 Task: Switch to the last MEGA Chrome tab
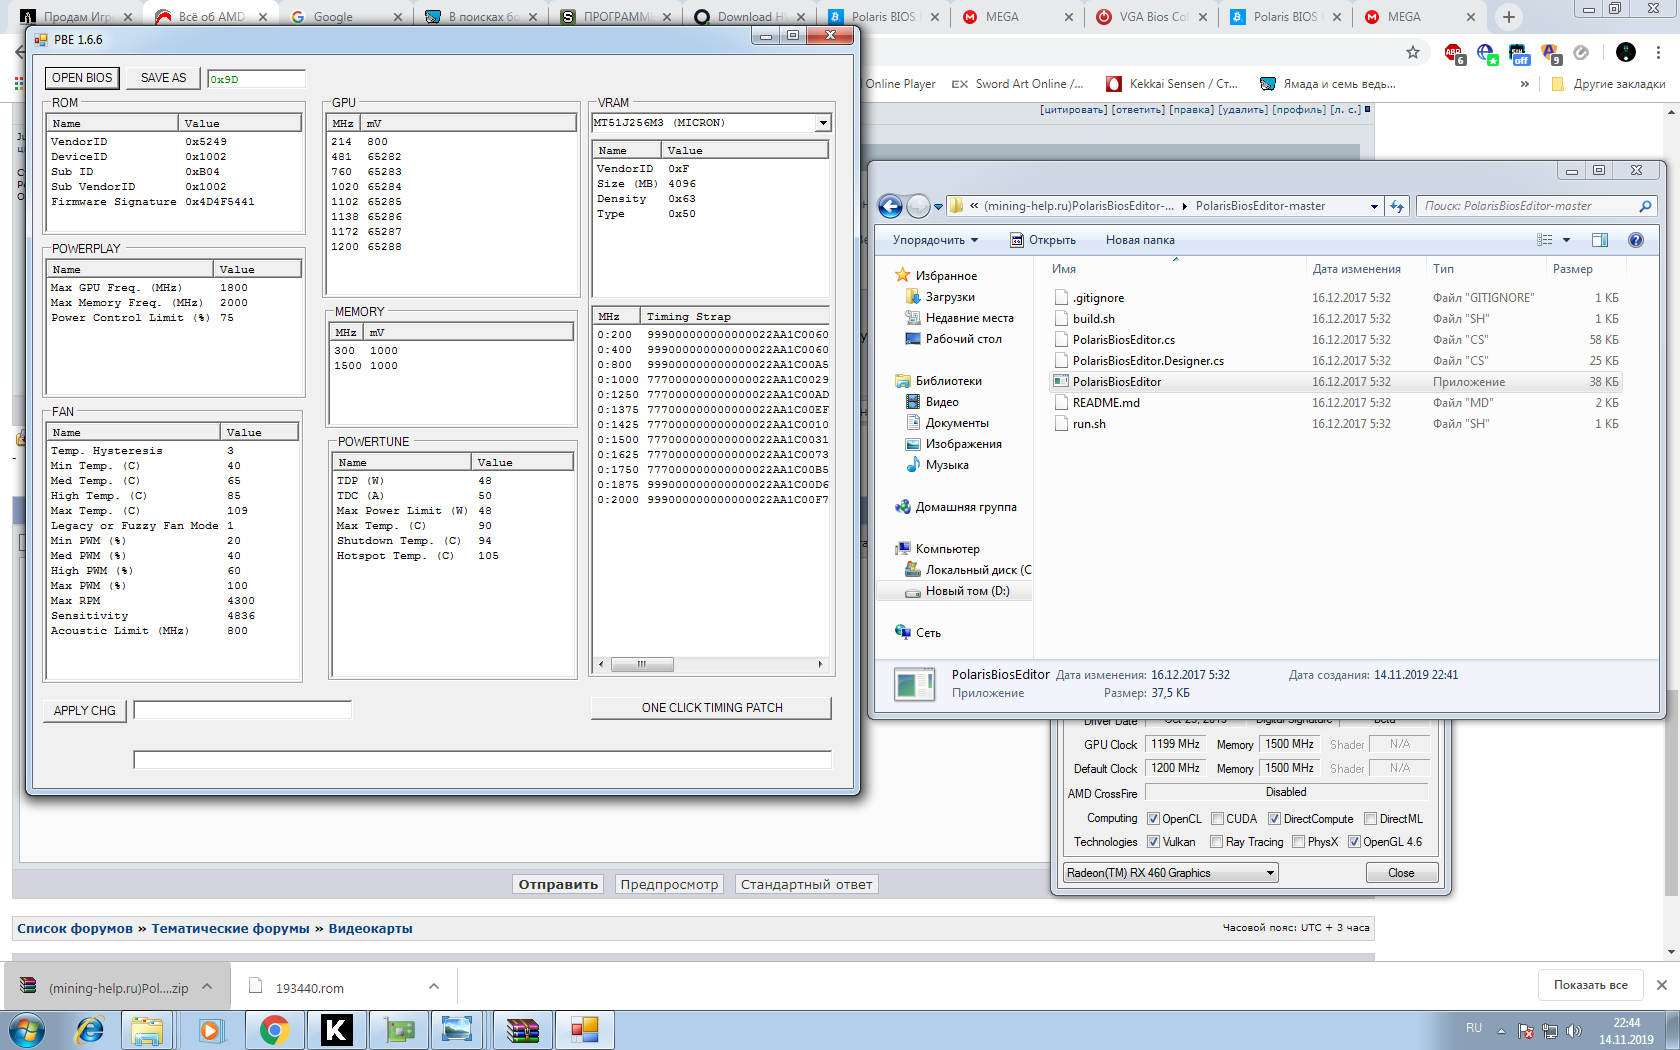1418,17
